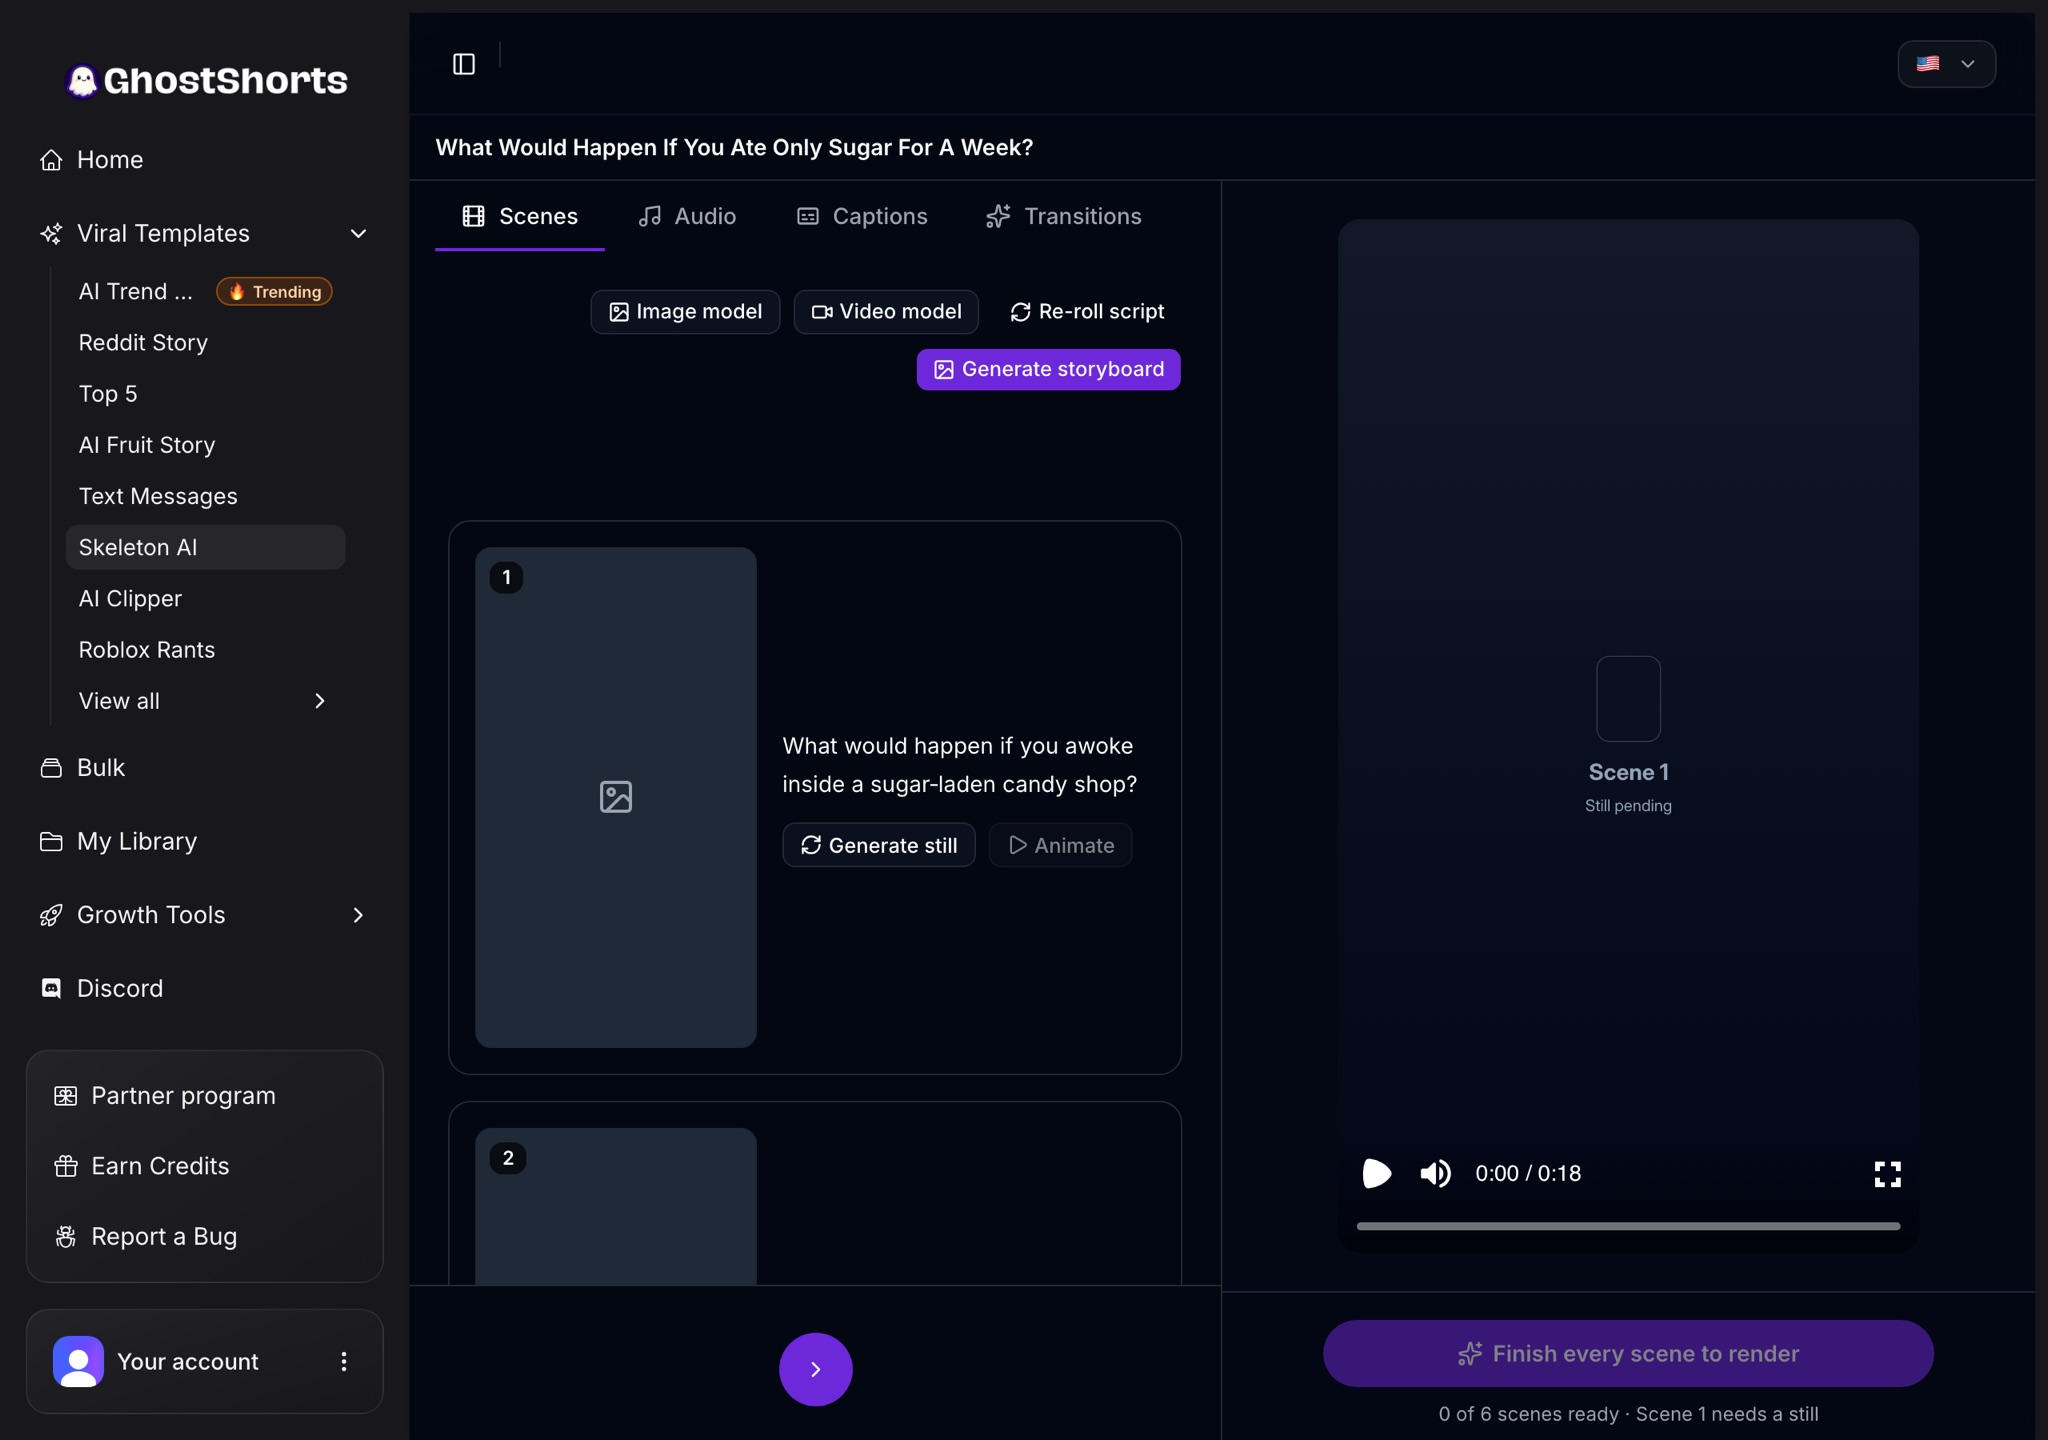This screenshot has height=1440, width=2048.
Task: Switch to the Scenes tab
Action: click(520, 216)
